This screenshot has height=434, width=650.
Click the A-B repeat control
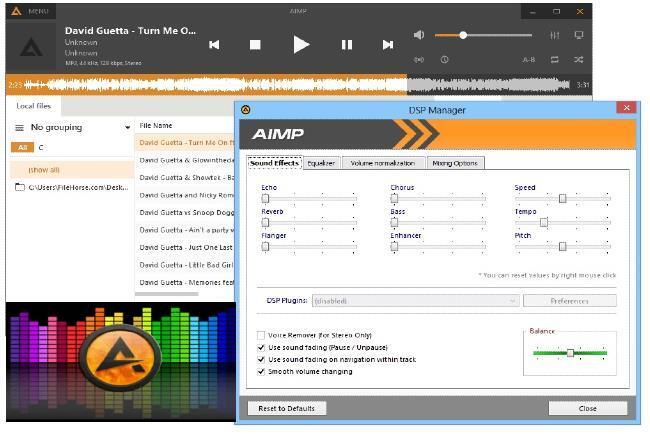point(529,60)
